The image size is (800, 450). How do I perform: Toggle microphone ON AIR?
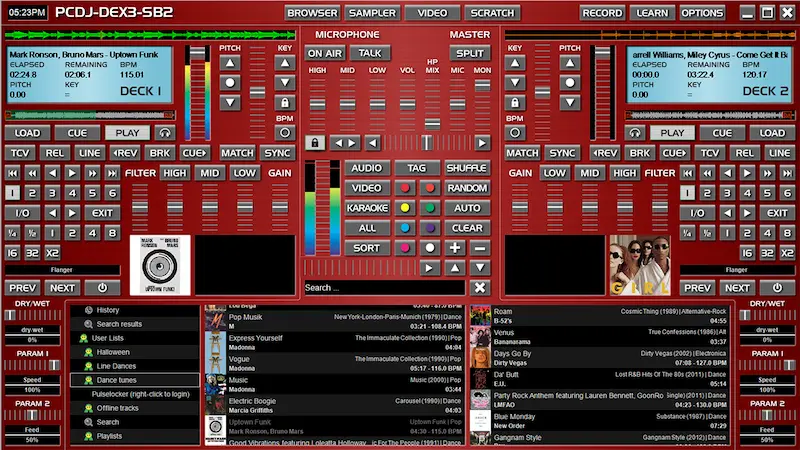coord(324,53)
